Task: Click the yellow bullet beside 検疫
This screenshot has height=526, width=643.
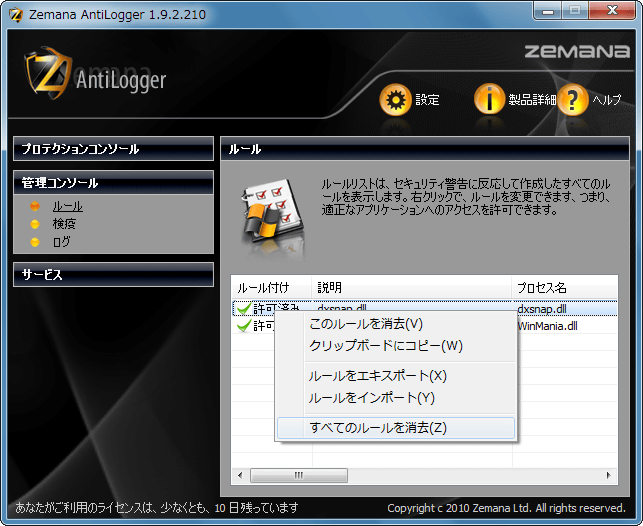Action: click(x=35, y=224)
